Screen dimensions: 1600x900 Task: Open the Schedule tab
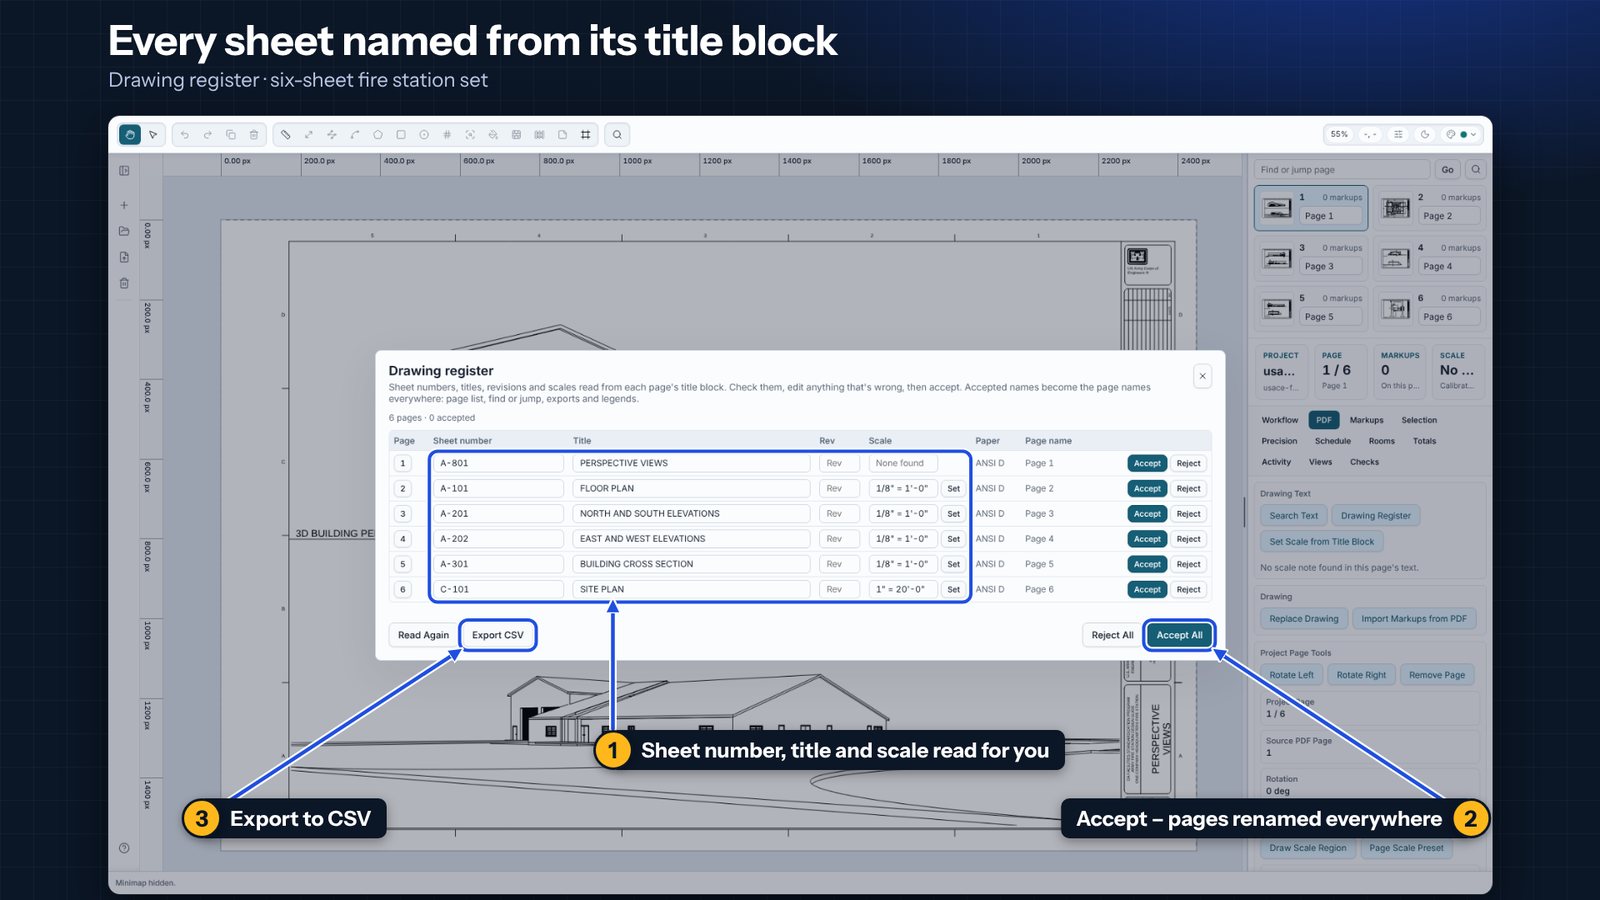coord(1332,441)
